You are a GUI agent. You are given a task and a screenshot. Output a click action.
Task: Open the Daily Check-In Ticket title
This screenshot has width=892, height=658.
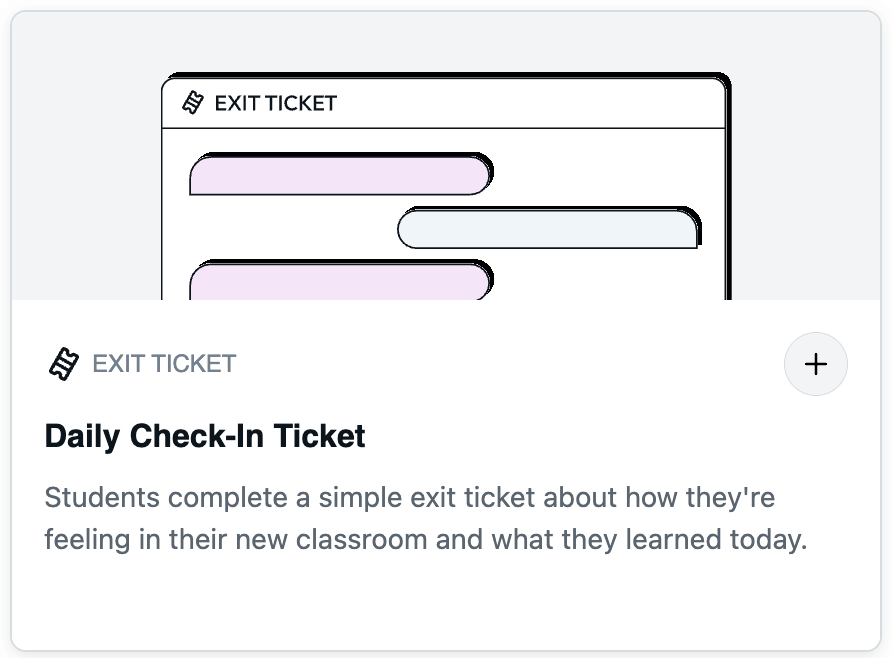pyautogui.click(x=205, y=436)
